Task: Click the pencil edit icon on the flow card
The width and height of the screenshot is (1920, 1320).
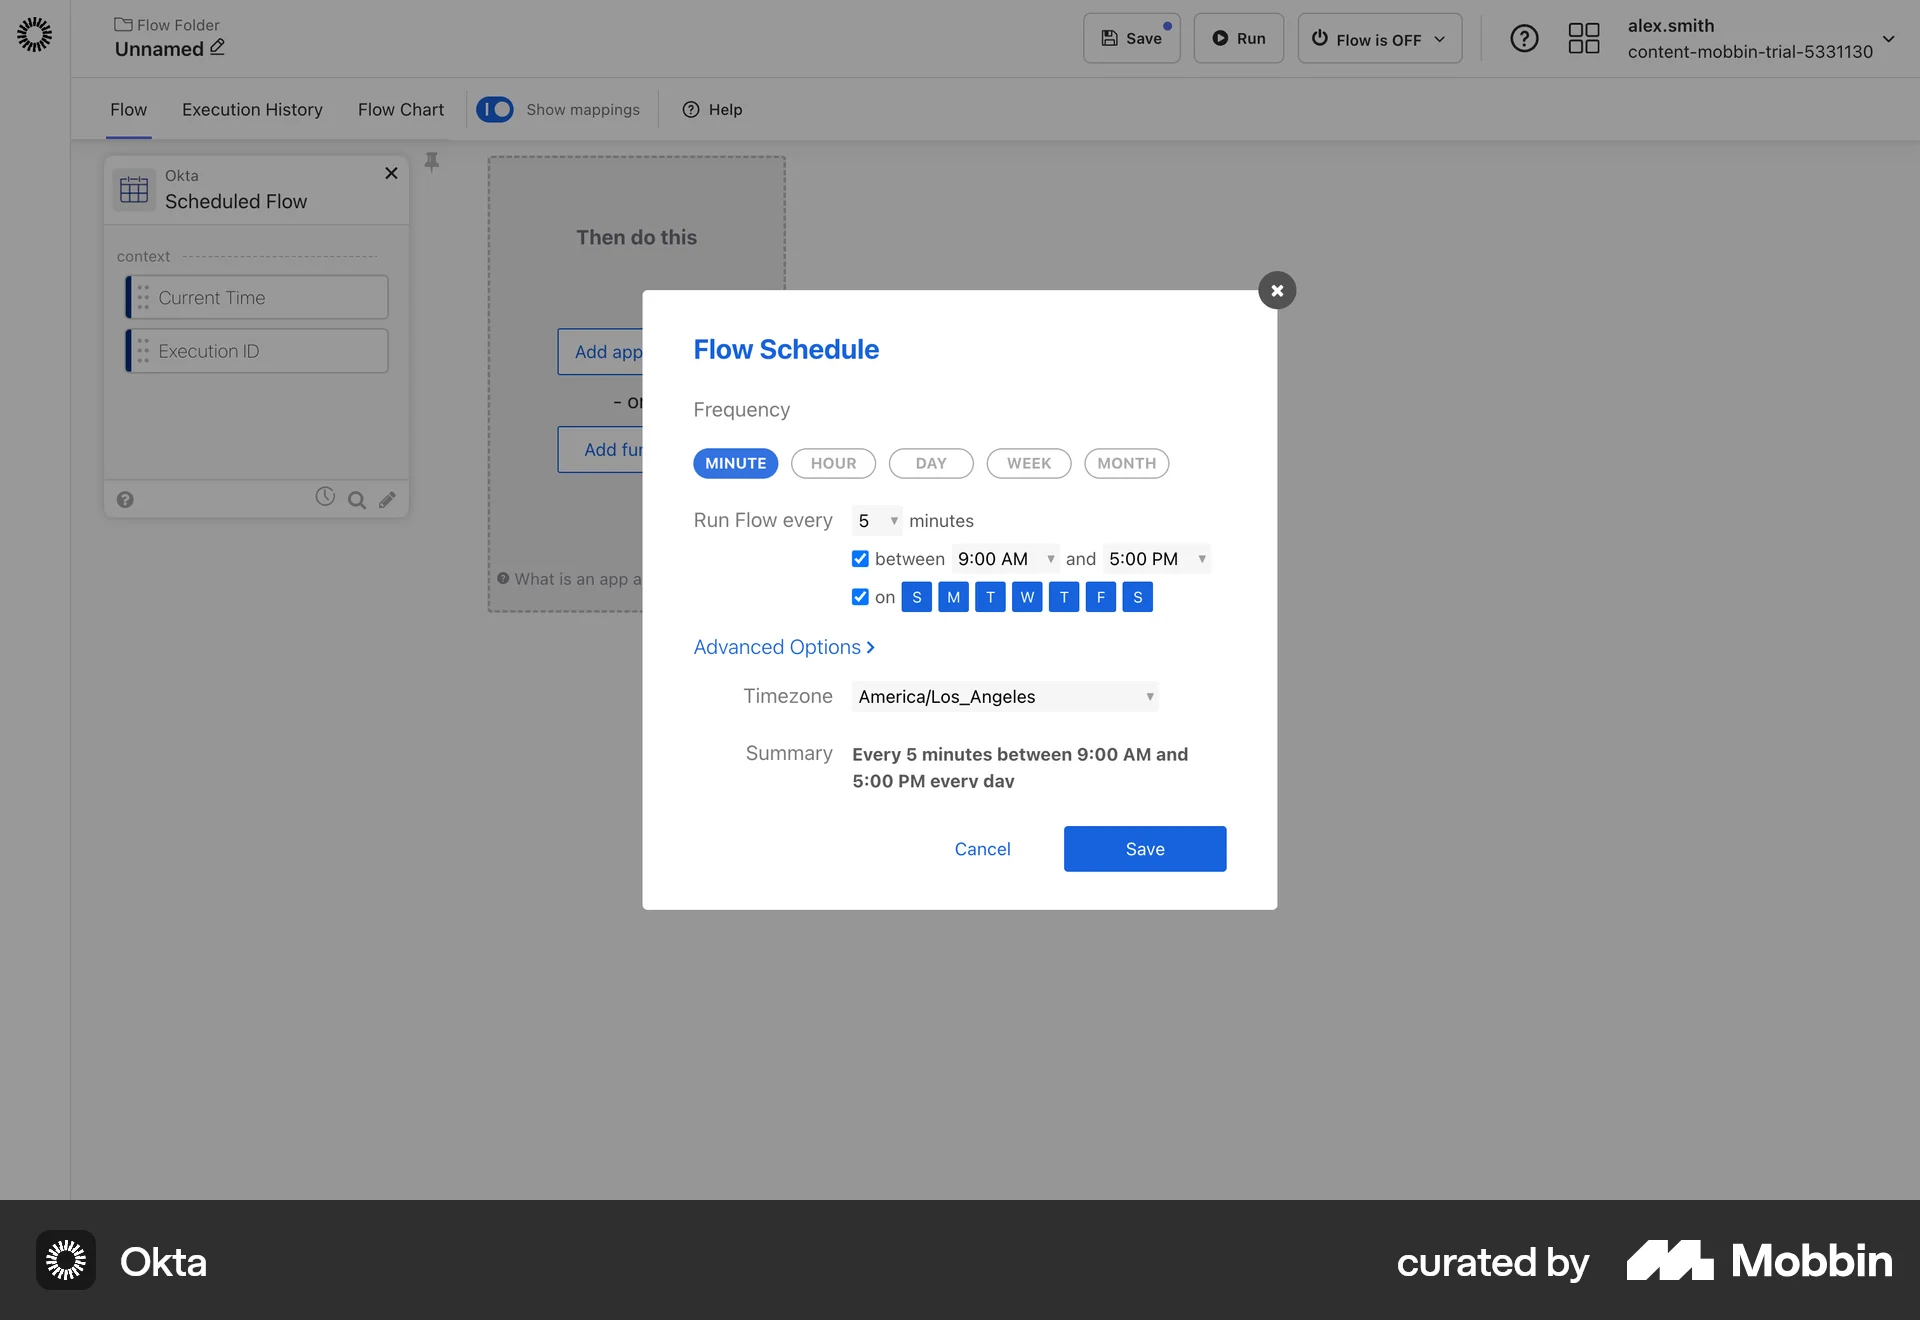Action: (x=389, y=499)
